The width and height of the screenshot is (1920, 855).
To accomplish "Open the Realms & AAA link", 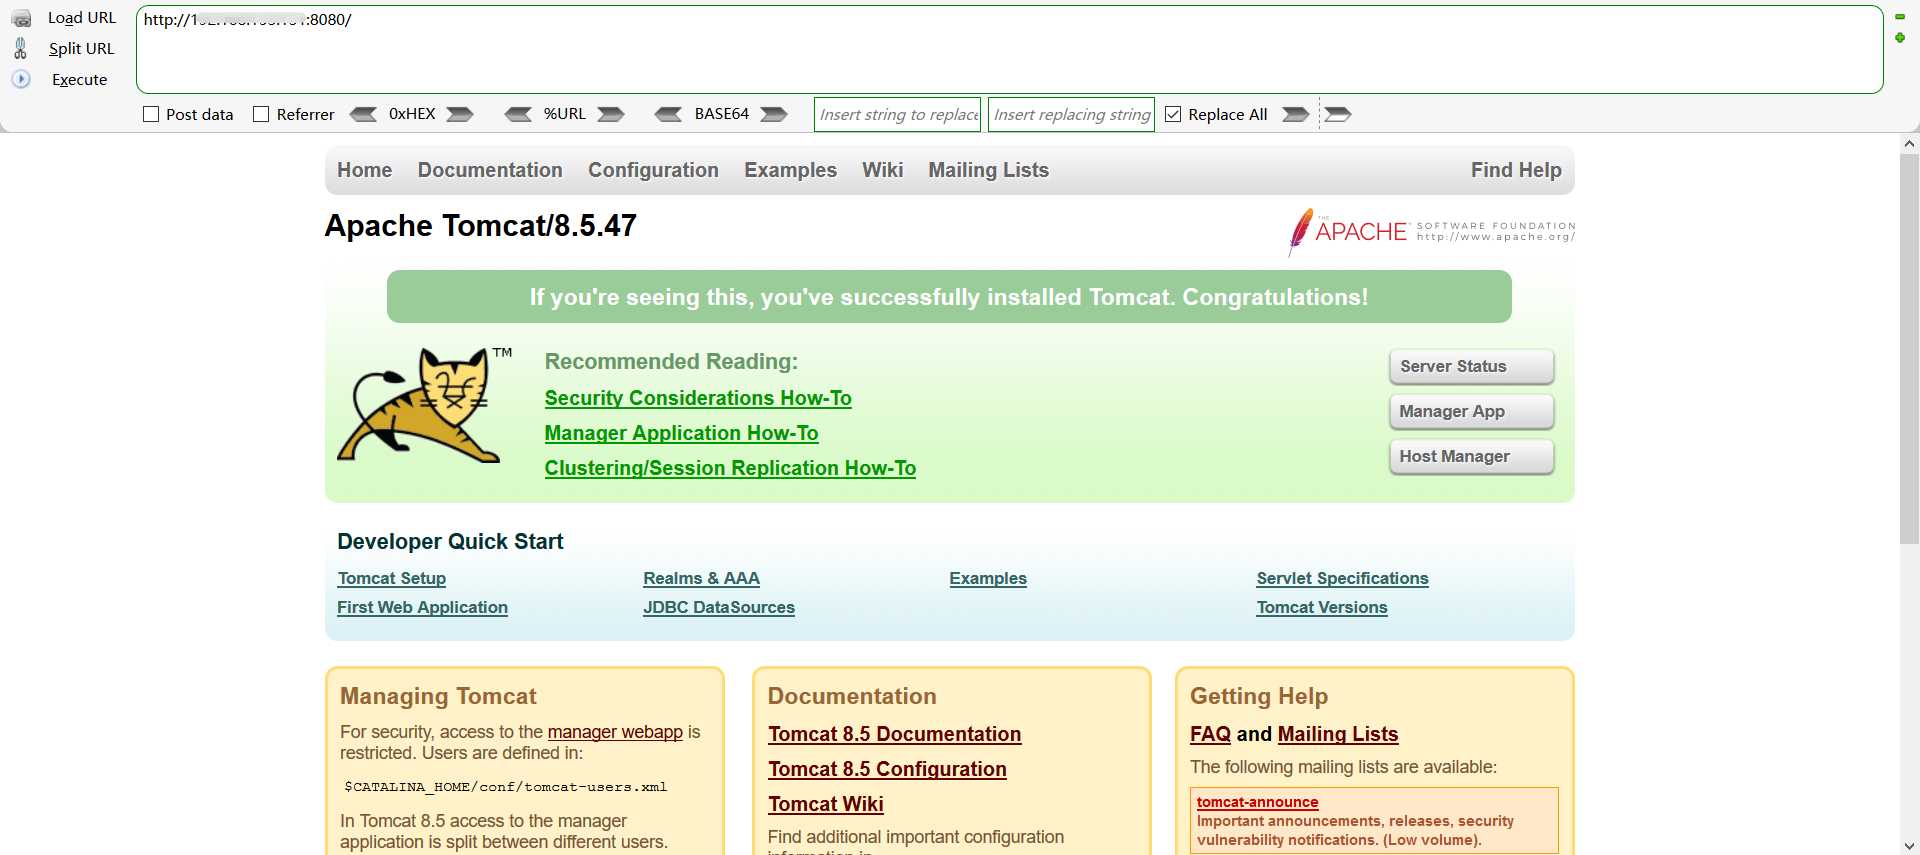I will click(701, 578).
